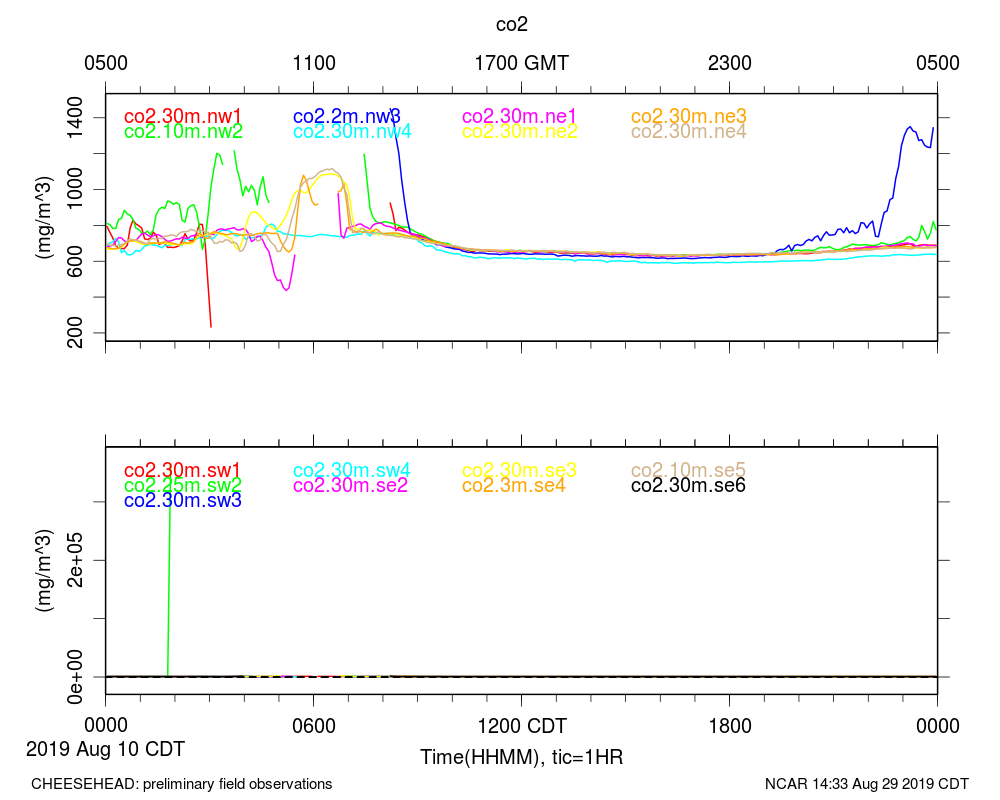Select legend label co2.10m.se5
1000x800 pixels.
coord(688,470)
